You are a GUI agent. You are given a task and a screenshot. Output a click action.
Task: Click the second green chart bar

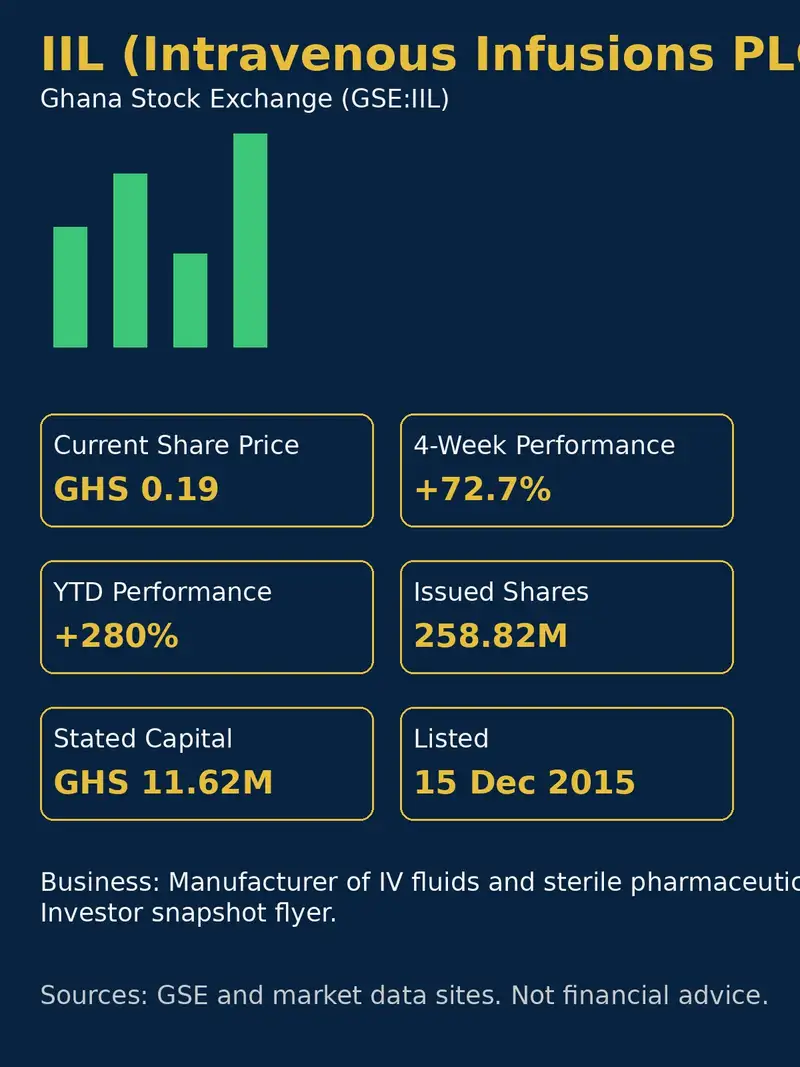click(130, 261)
